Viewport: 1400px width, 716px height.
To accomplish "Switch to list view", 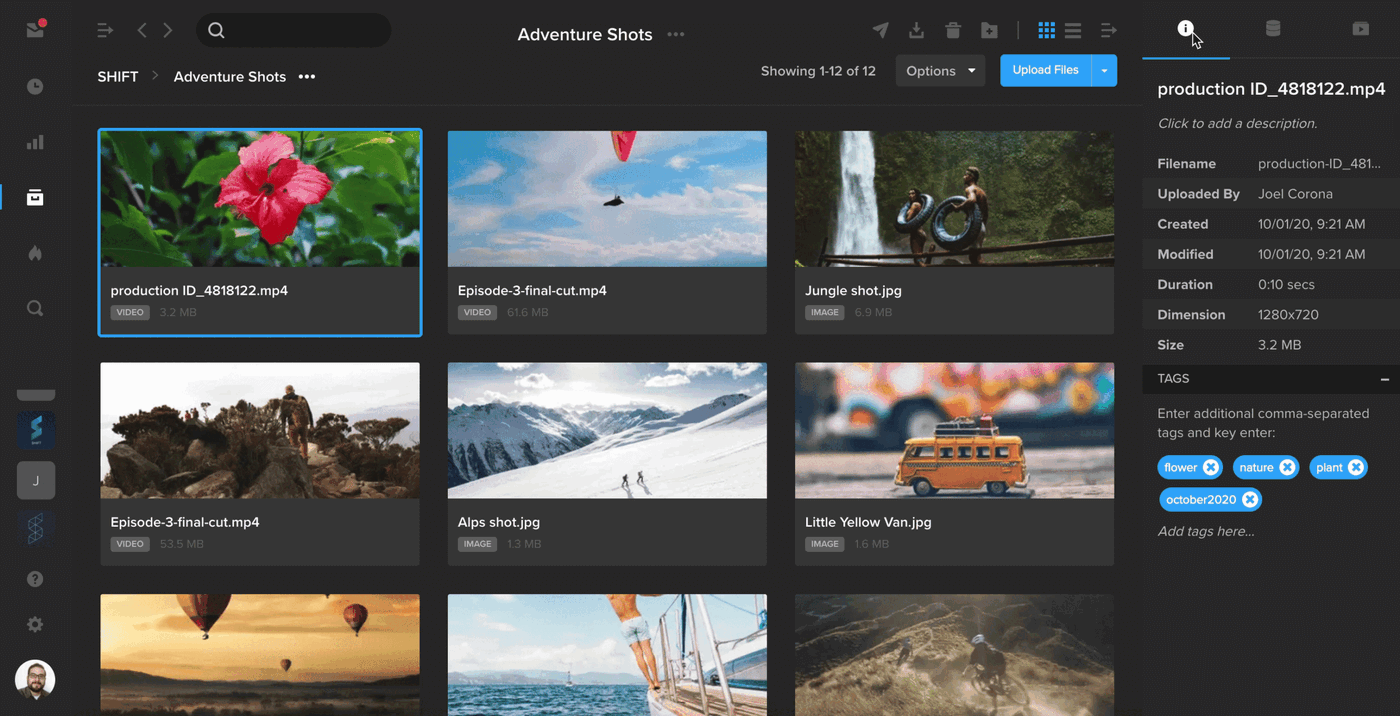I will pyautogui.click(x=1073, y=31).
